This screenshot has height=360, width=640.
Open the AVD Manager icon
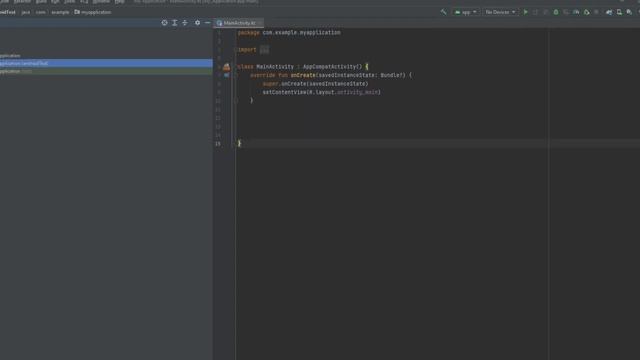point(619,12)
